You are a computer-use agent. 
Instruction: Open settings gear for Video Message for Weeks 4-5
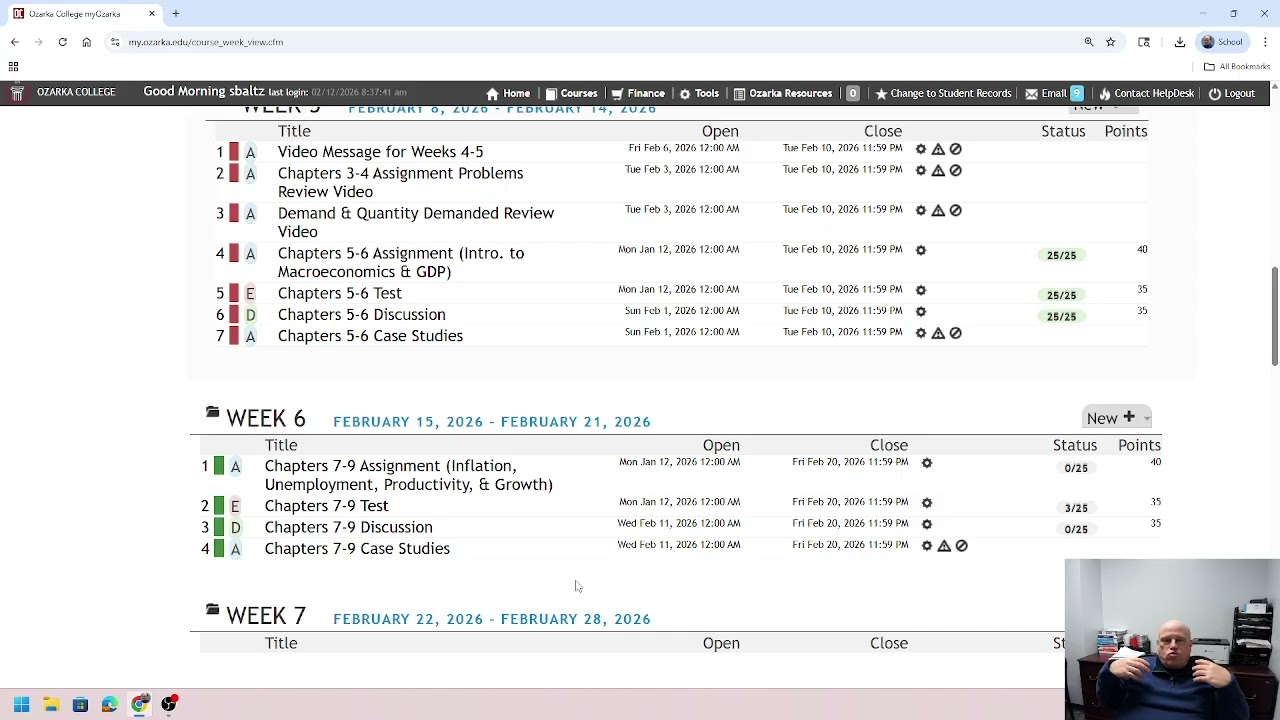(921, 149)
